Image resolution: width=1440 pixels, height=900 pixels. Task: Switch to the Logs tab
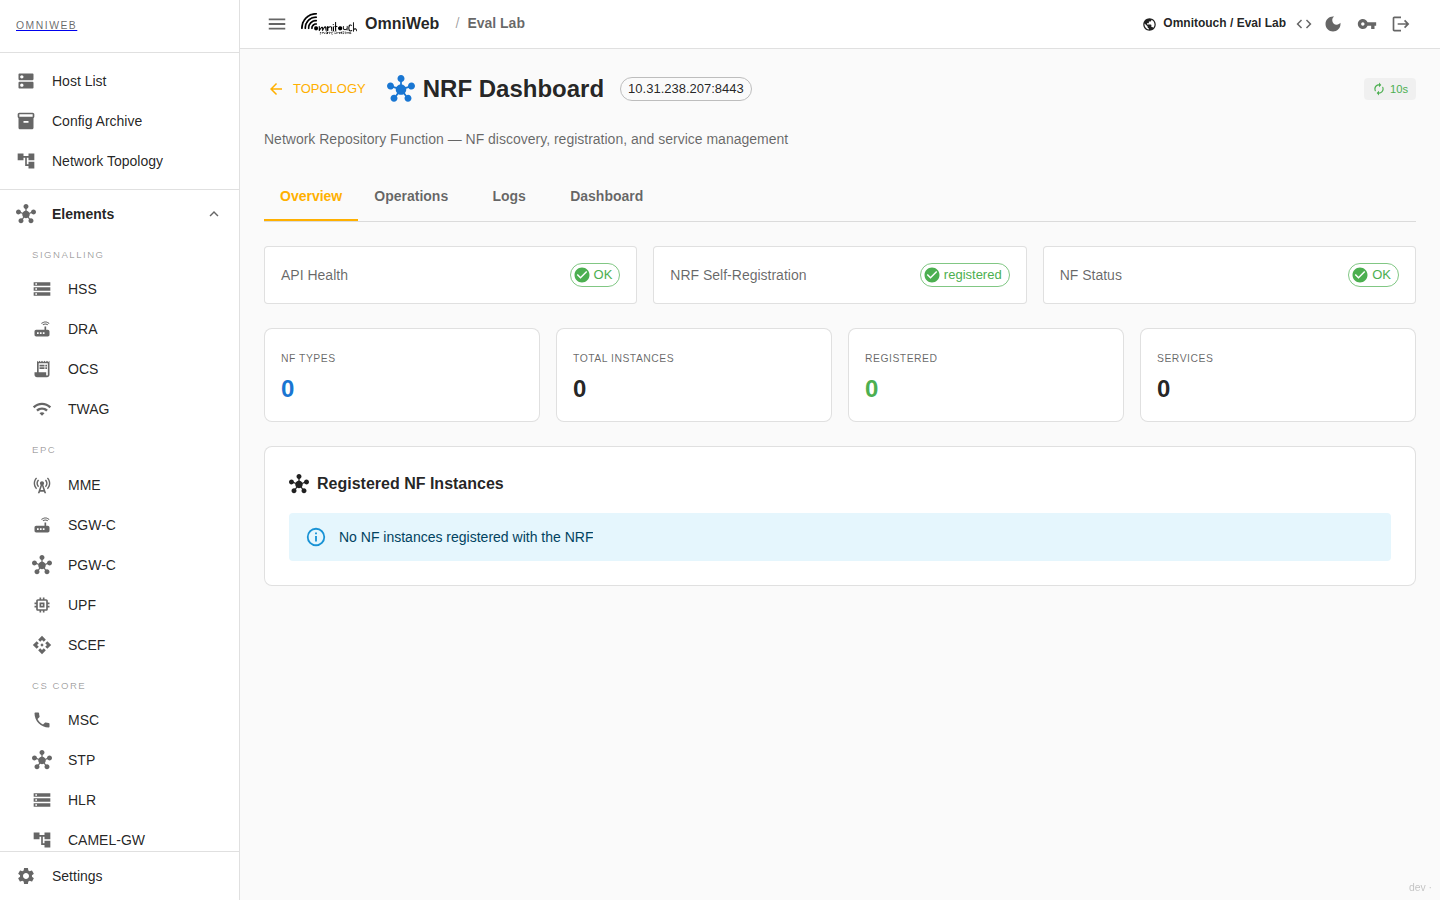tap(509, 197)
